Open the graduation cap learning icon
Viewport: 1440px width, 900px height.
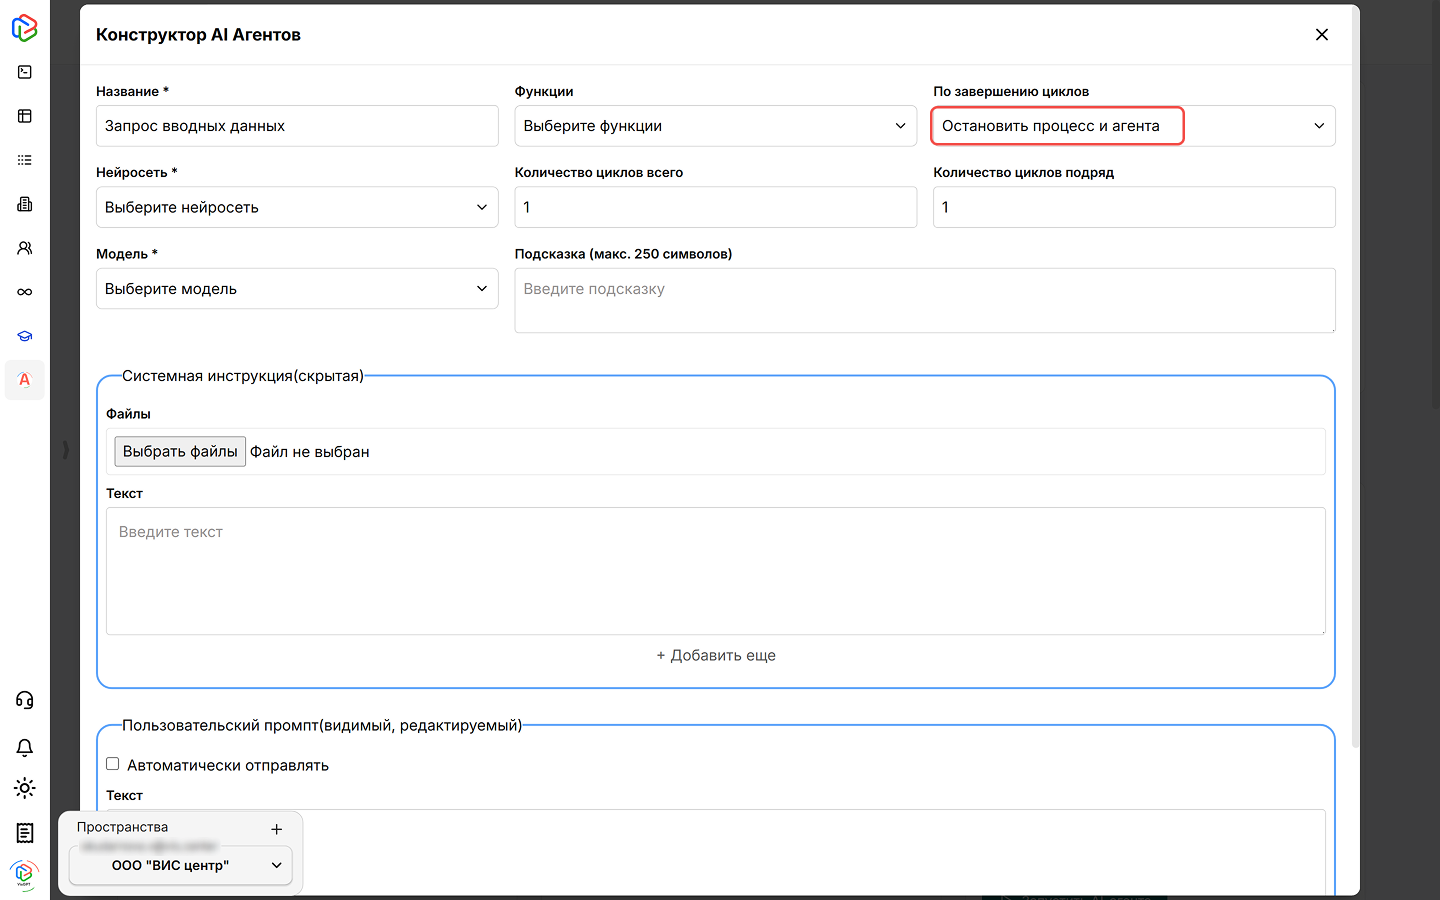coord(25,336)
